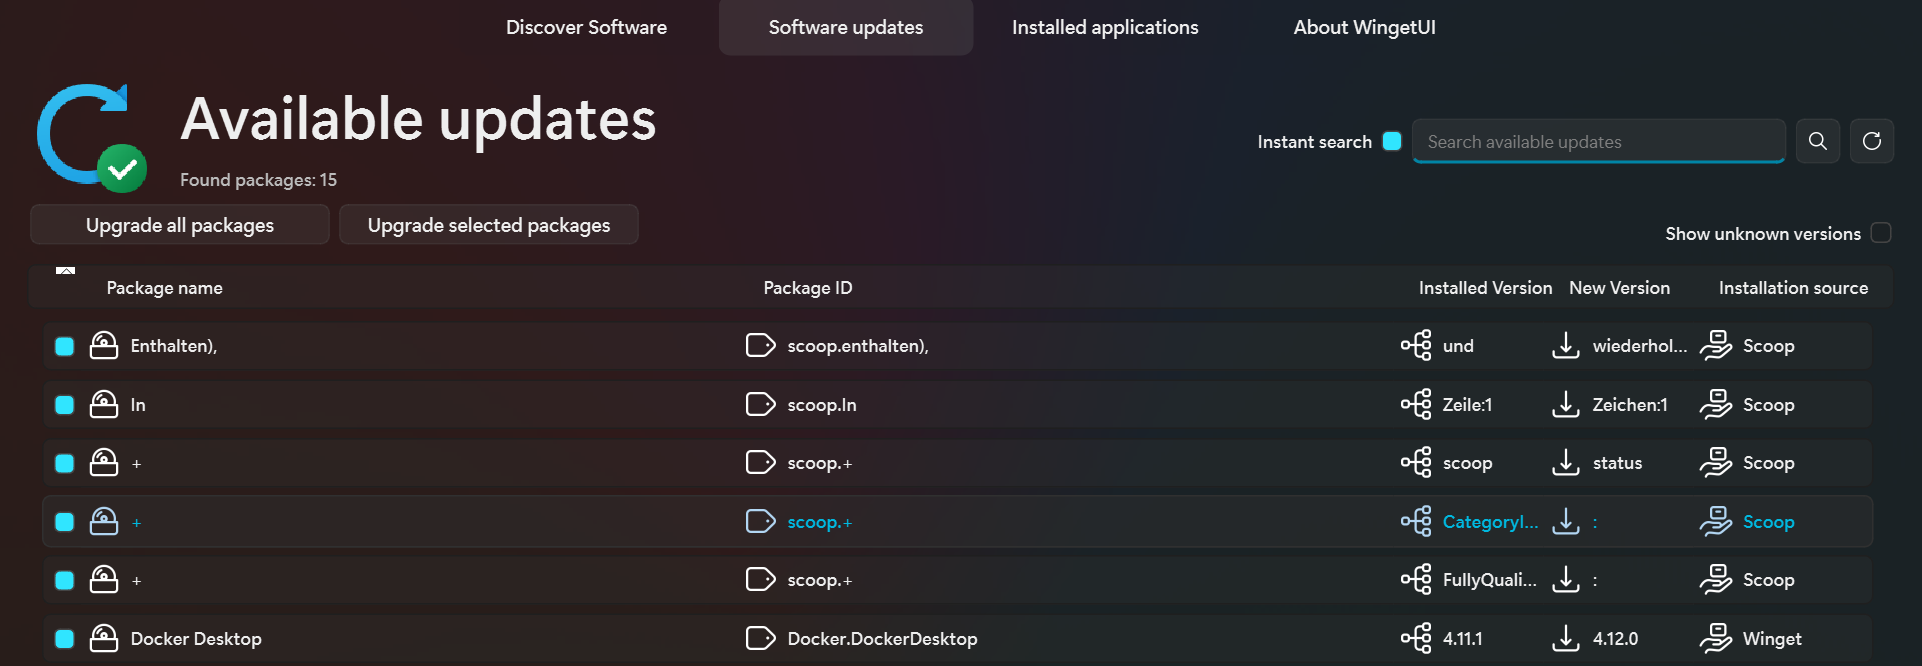Uncheck the Docker Desktop checkbox
This screenshot has width=1922, height=666.
(x=65, y=639)
